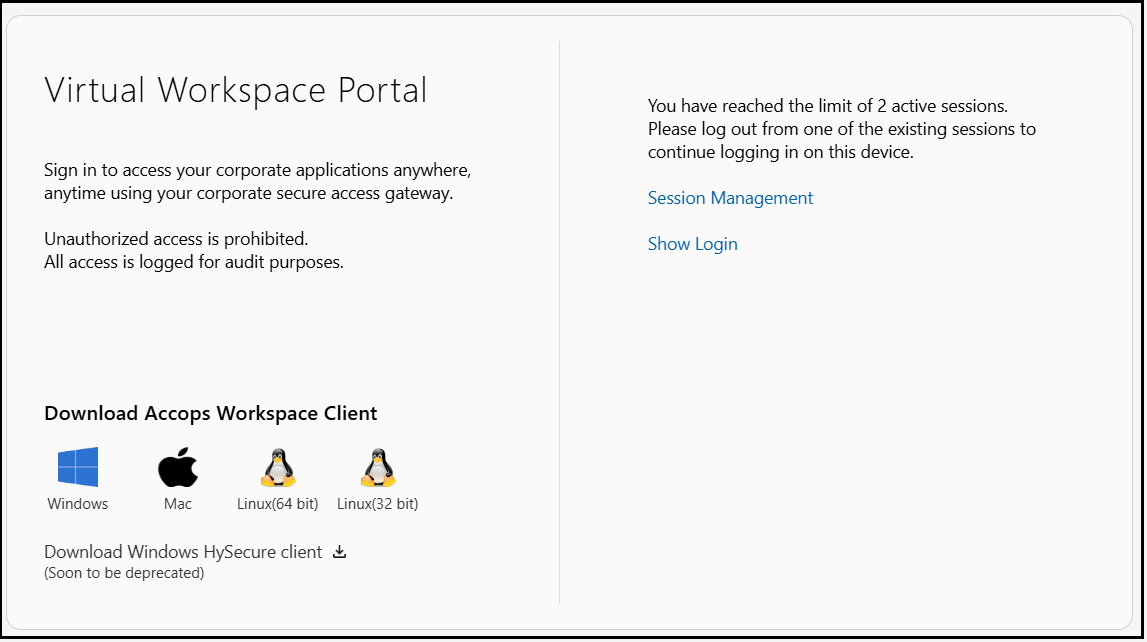Viewport: 1147px width, 642px height.
Task: Click the Virtual Workspace Portal heading
Action: 236,90
